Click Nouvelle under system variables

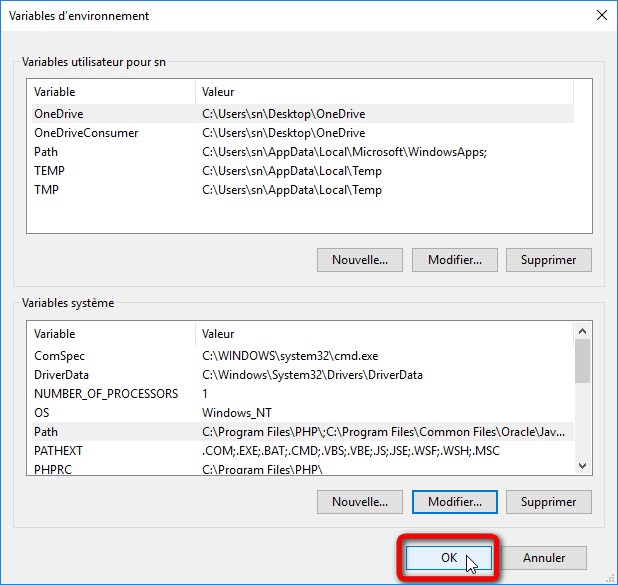point(360,502)
